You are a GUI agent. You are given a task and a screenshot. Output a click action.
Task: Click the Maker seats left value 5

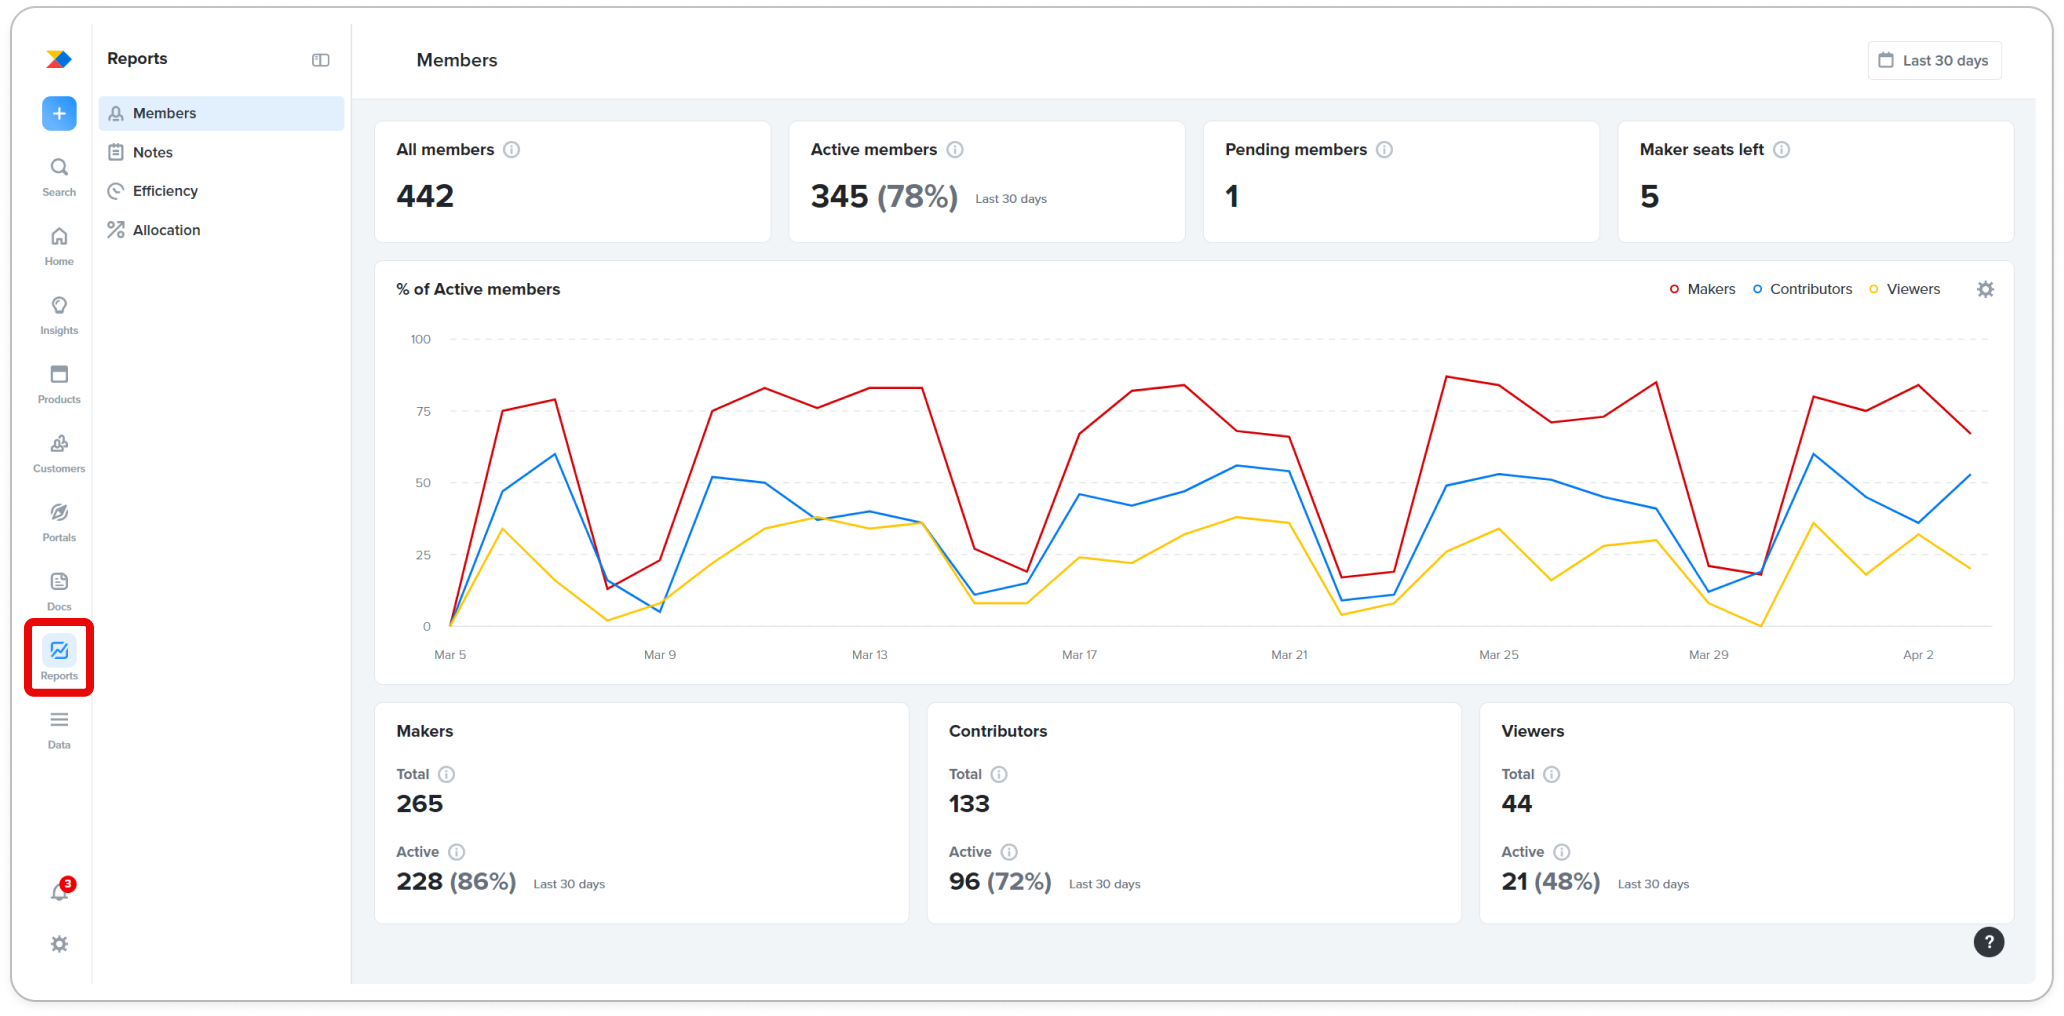(x=1649, y=196)
